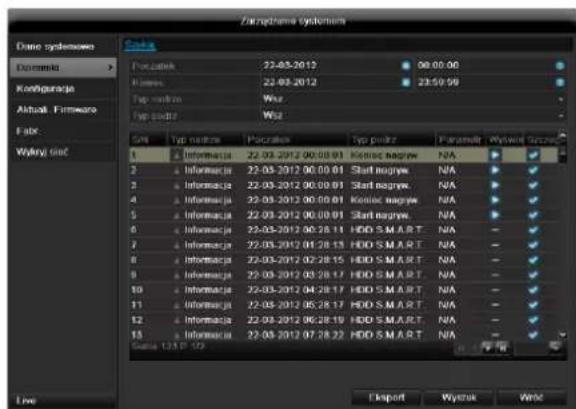Select the 05:28:17 HDD S.M.A.R.T. log row

343,305
